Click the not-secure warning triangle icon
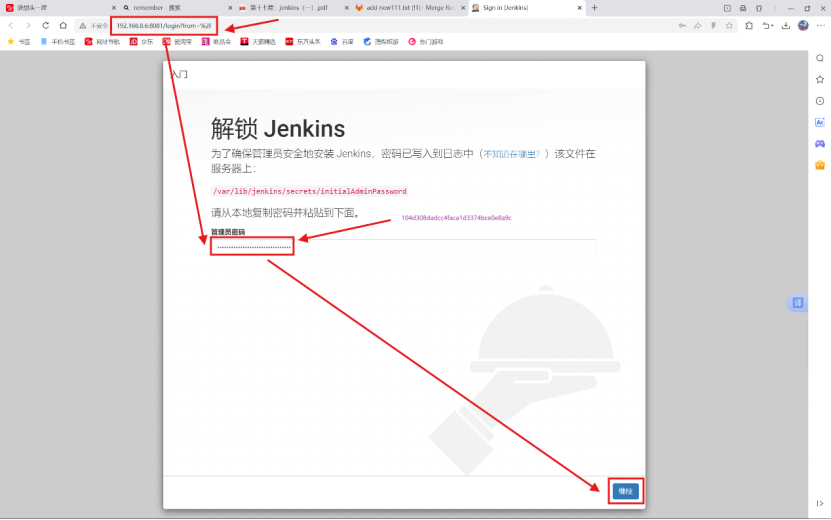Screen dimensions: 831x520 [83, 25]
